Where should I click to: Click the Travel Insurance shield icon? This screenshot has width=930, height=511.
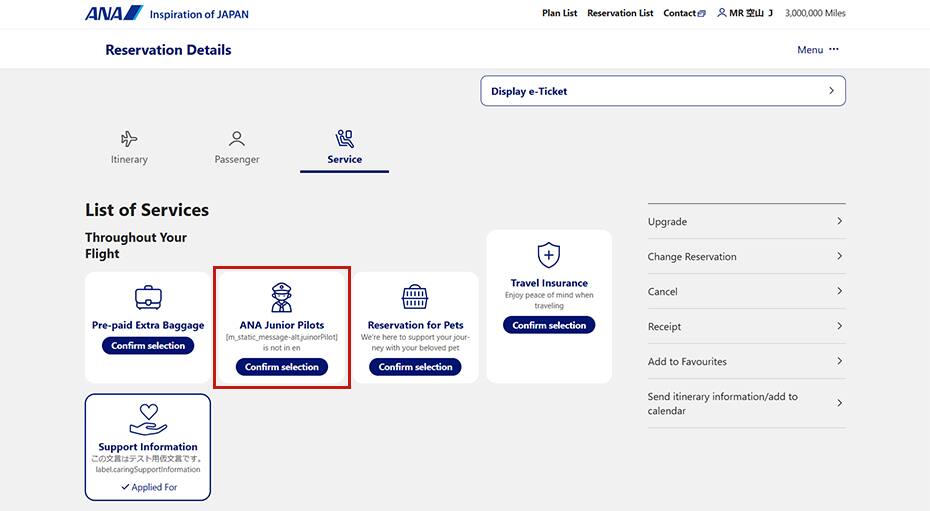tap(549, 255)
